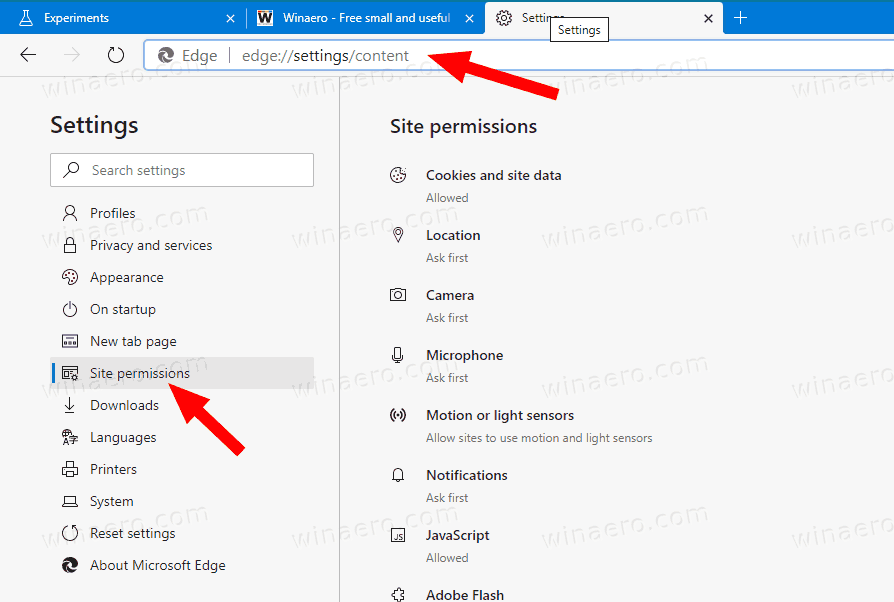This screenshot has height=602, width=894.
Task: Select Profiles in the settings sidebar
Action: pos(110,213)
